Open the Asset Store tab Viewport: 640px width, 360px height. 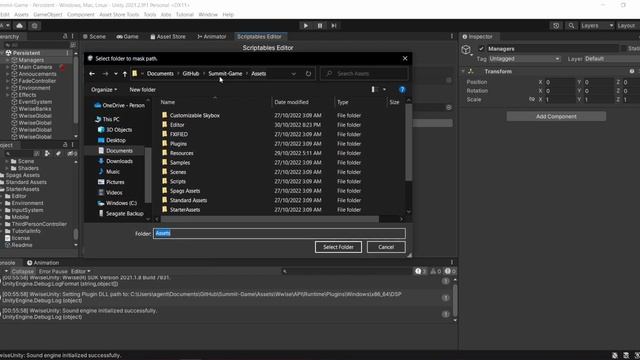click(168, 37)
